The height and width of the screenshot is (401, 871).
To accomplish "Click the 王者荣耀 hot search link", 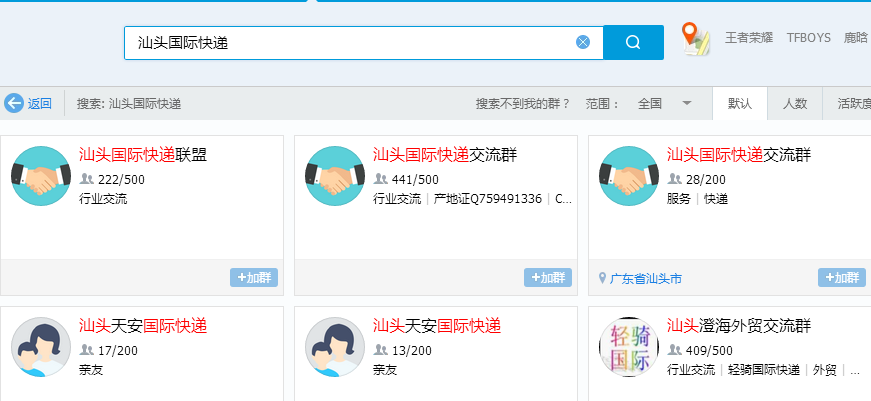I will click(x=749, y=38).
